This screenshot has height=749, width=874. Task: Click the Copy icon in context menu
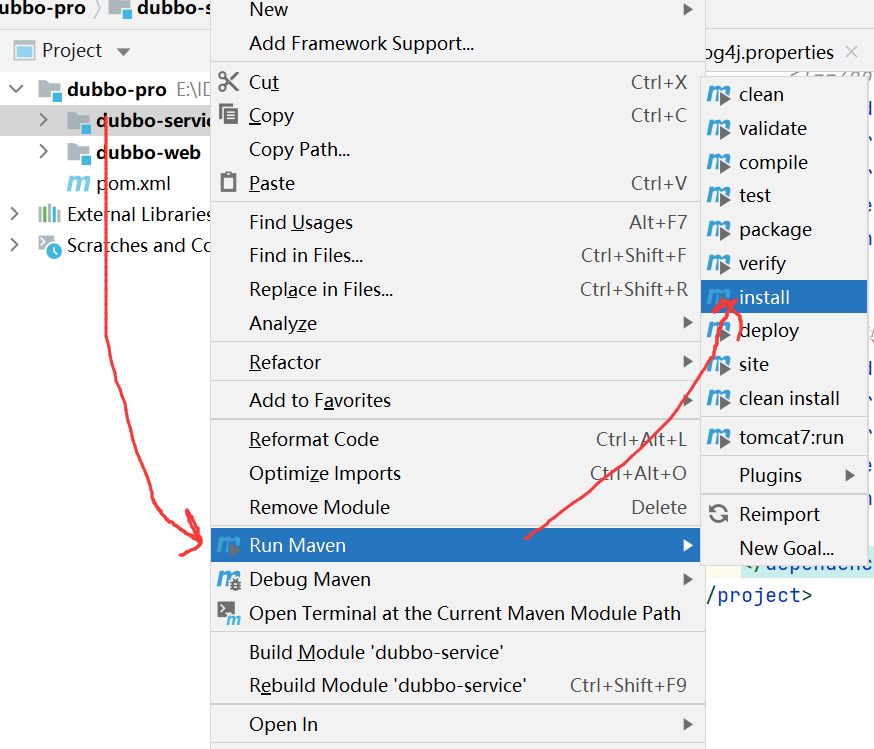tap(228, 114)
